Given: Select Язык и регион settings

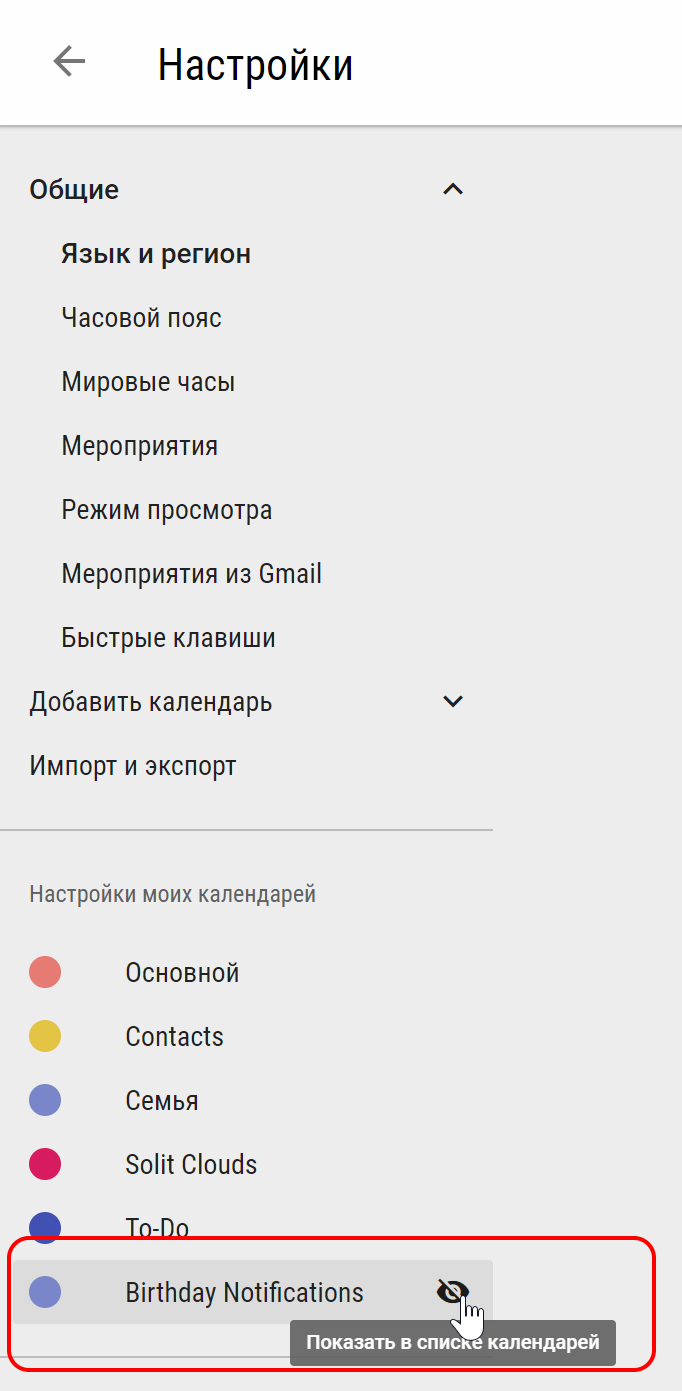Looking at the screenshot, I should click(x=156, y=253).
